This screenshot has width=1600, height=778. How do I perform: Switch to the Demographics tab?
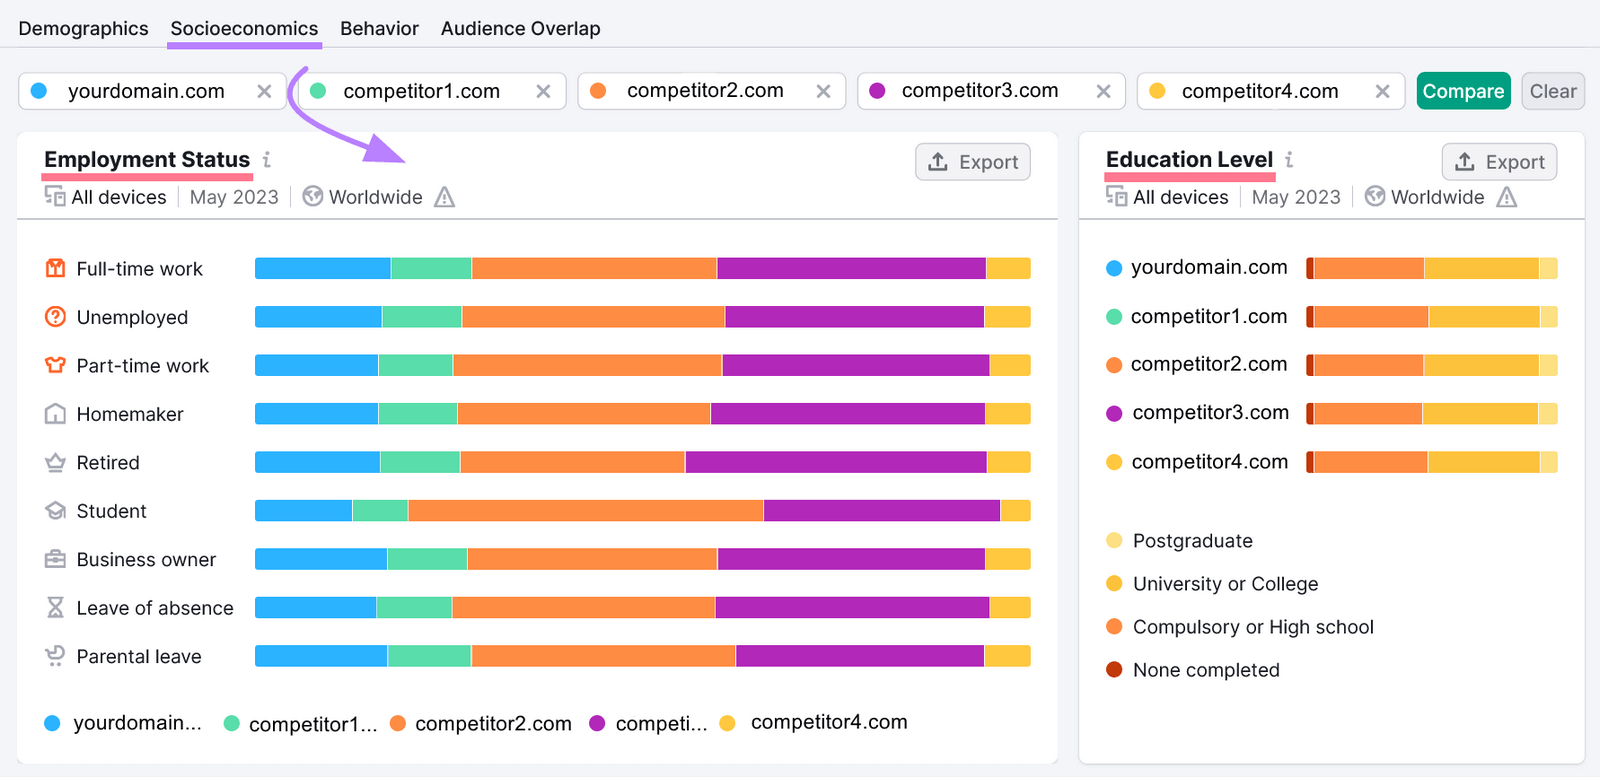(x=83, y=28)
